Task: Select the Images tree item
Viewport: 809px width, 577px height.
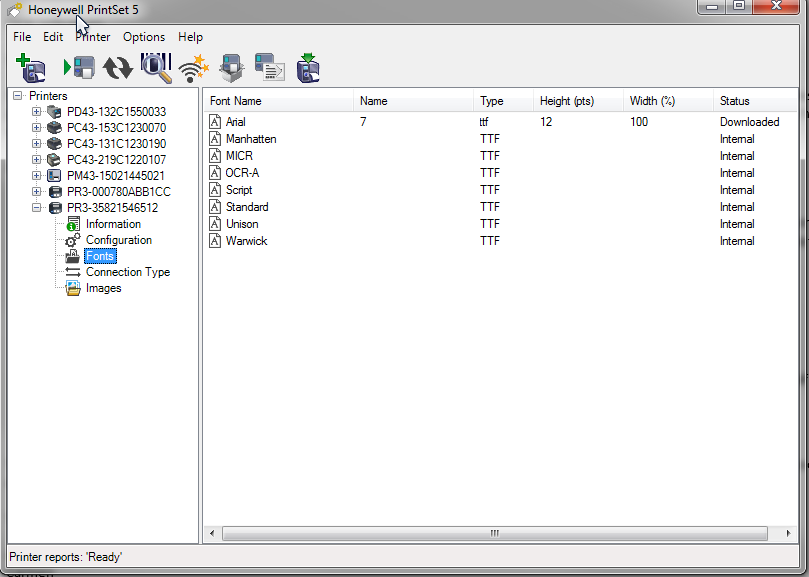Action: click(x=104, y=288)
